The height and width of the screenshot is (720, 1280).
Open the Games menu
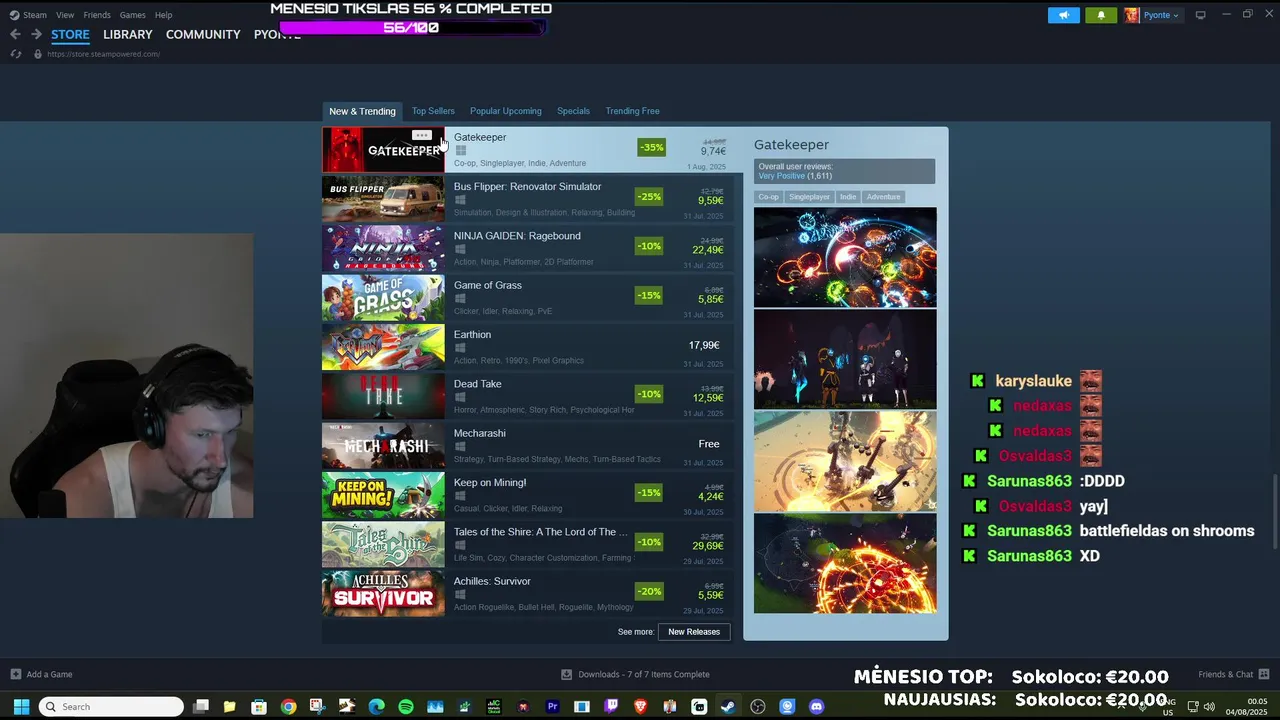pos(132,15)
